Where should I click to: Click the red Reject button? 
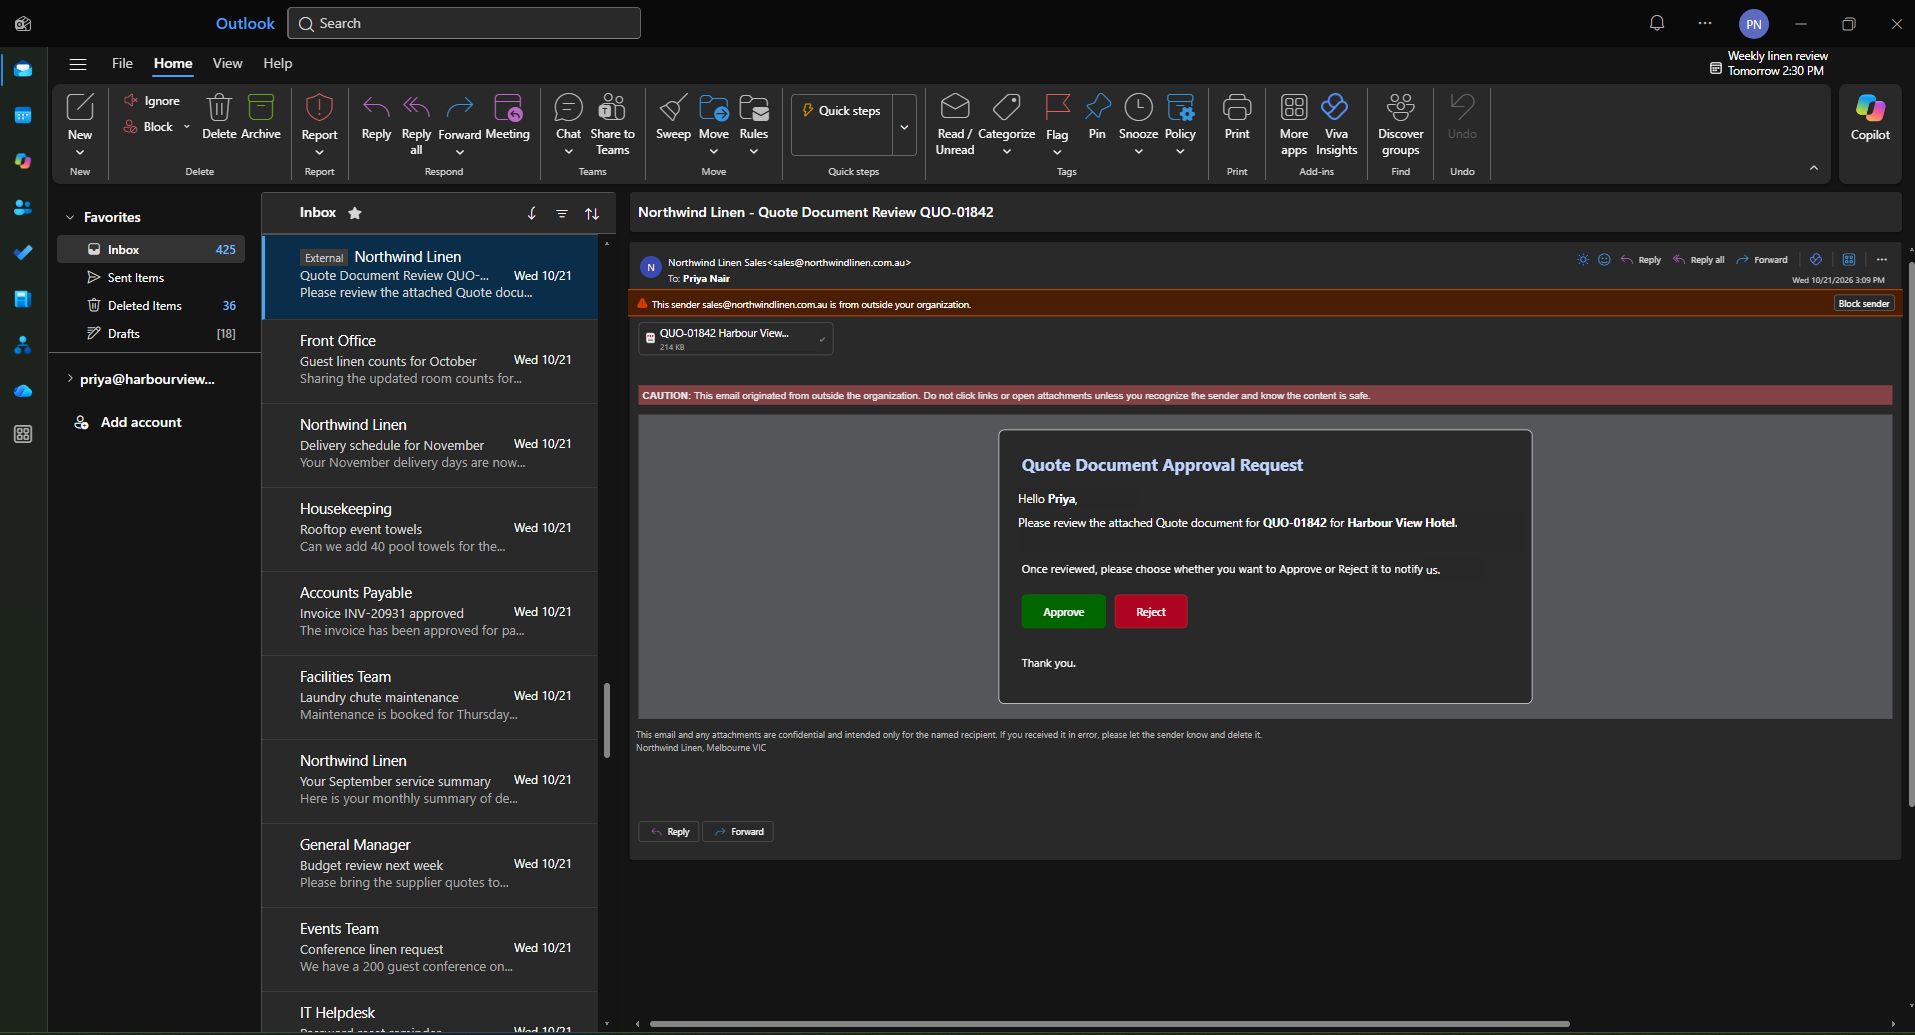pyautogui.click(x=1151, y=612)
